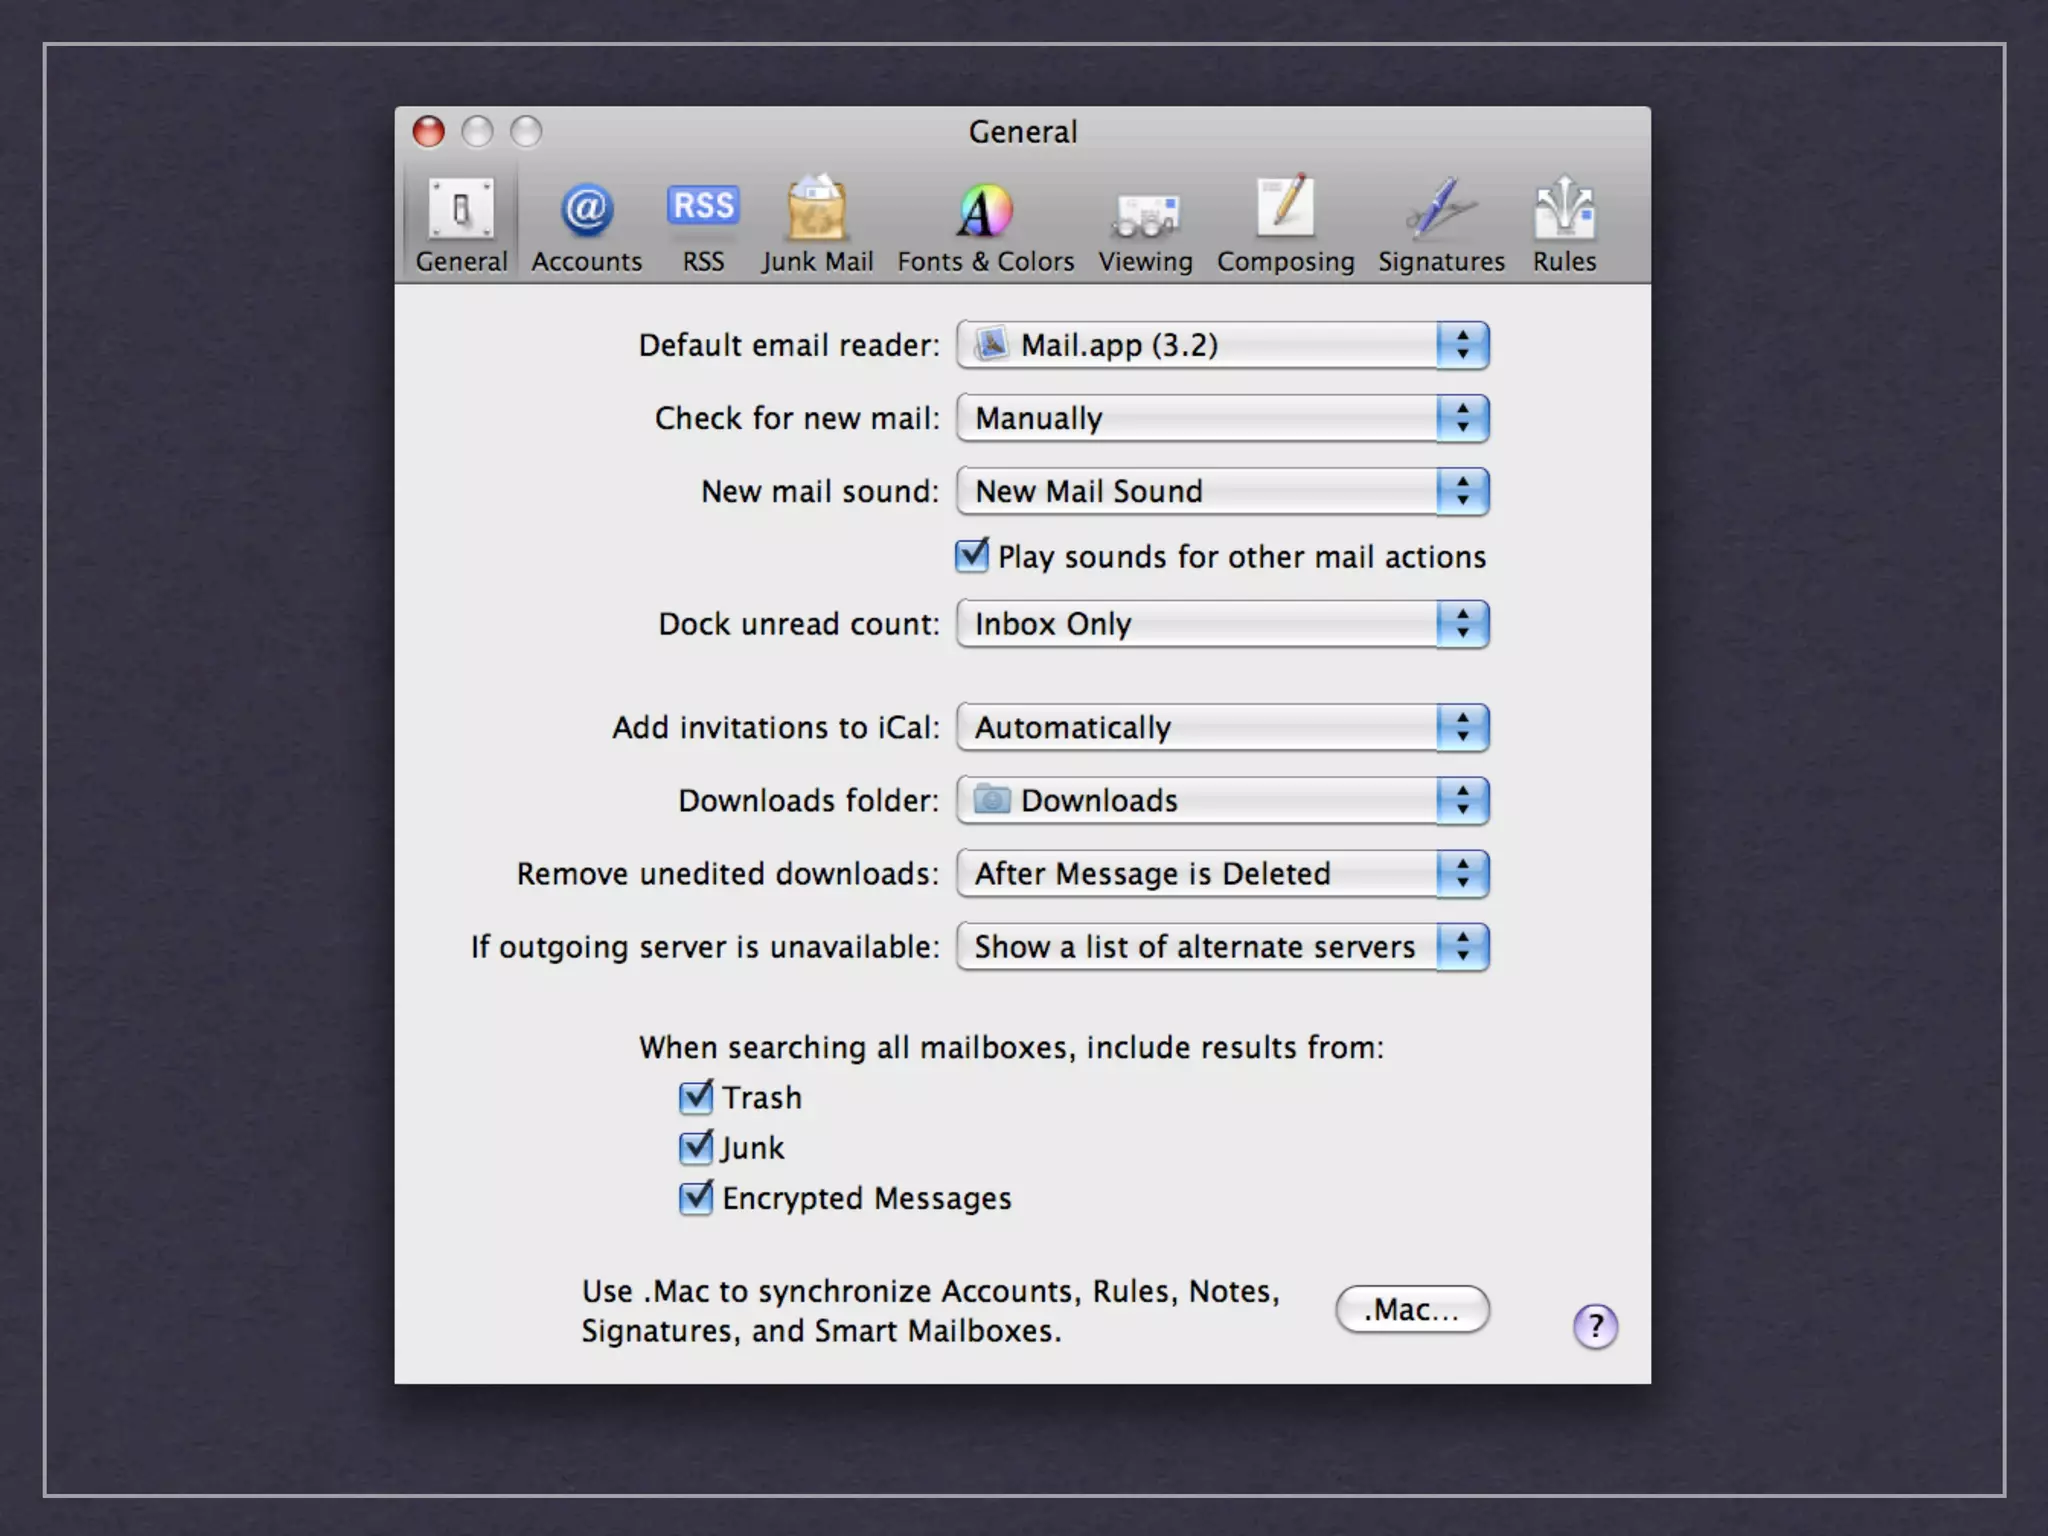Open the Junk Mail preferences icon
2048x1536 pixels.
(x=817, y=225)
